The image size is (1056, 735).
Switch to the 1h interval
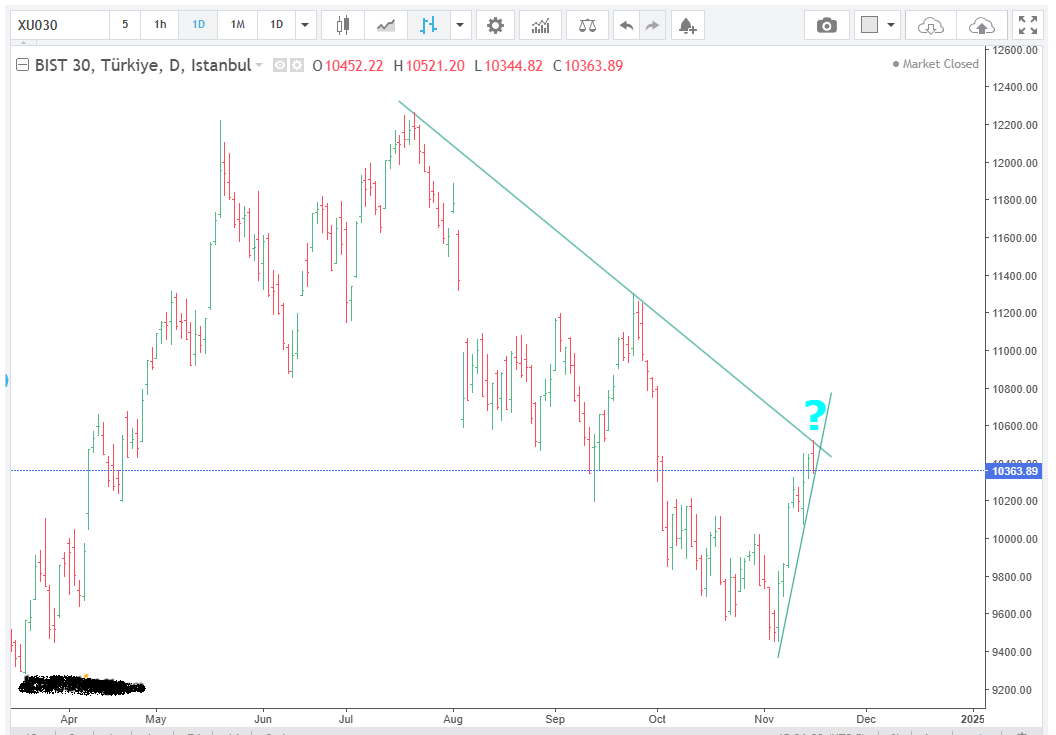(160, 25)
